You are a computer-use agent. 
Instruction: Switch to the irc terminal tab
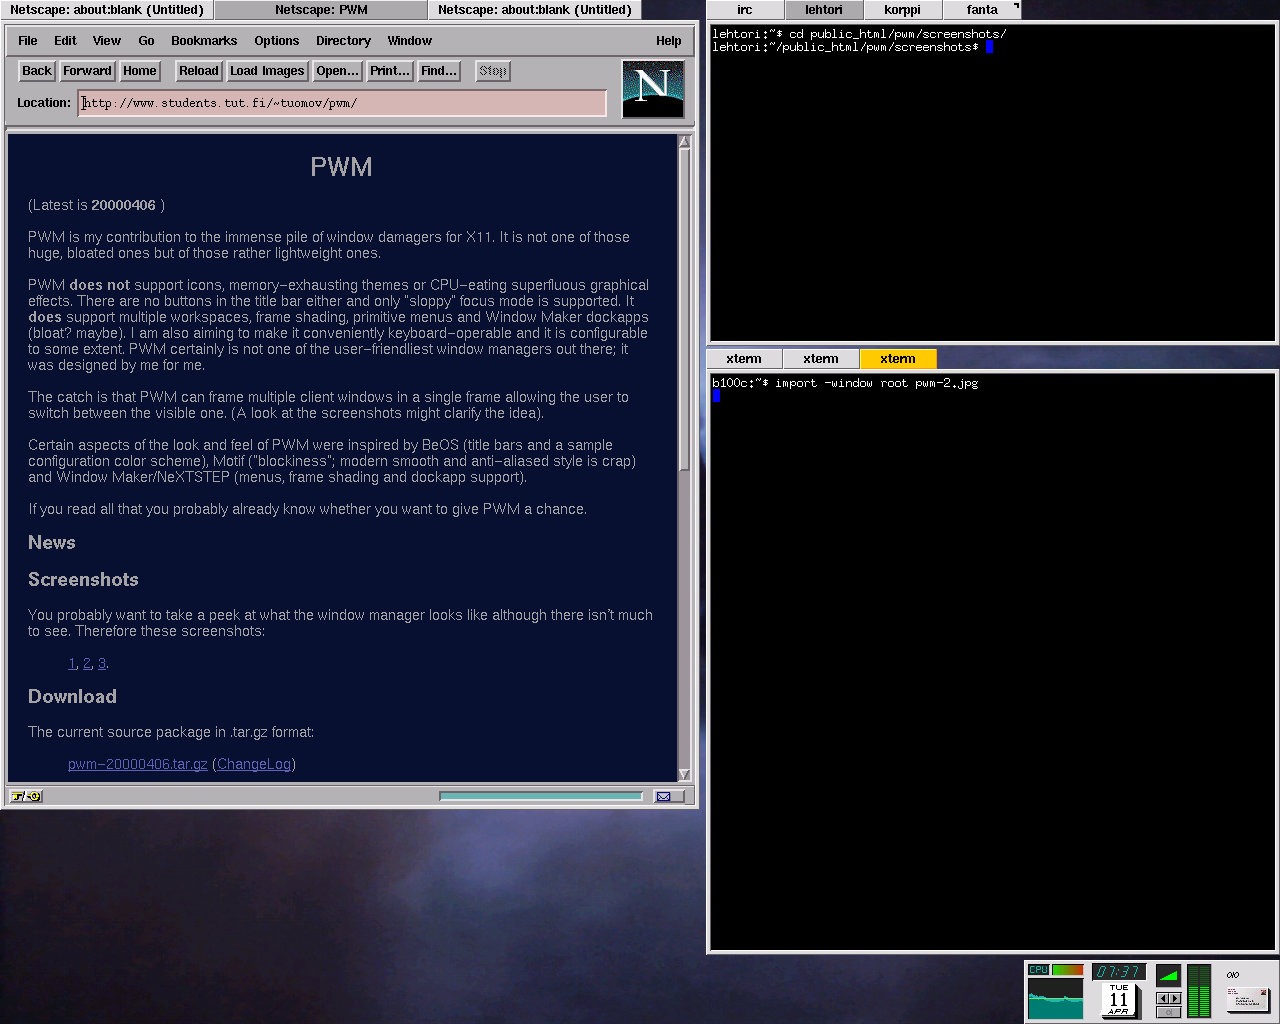[745, 10]
